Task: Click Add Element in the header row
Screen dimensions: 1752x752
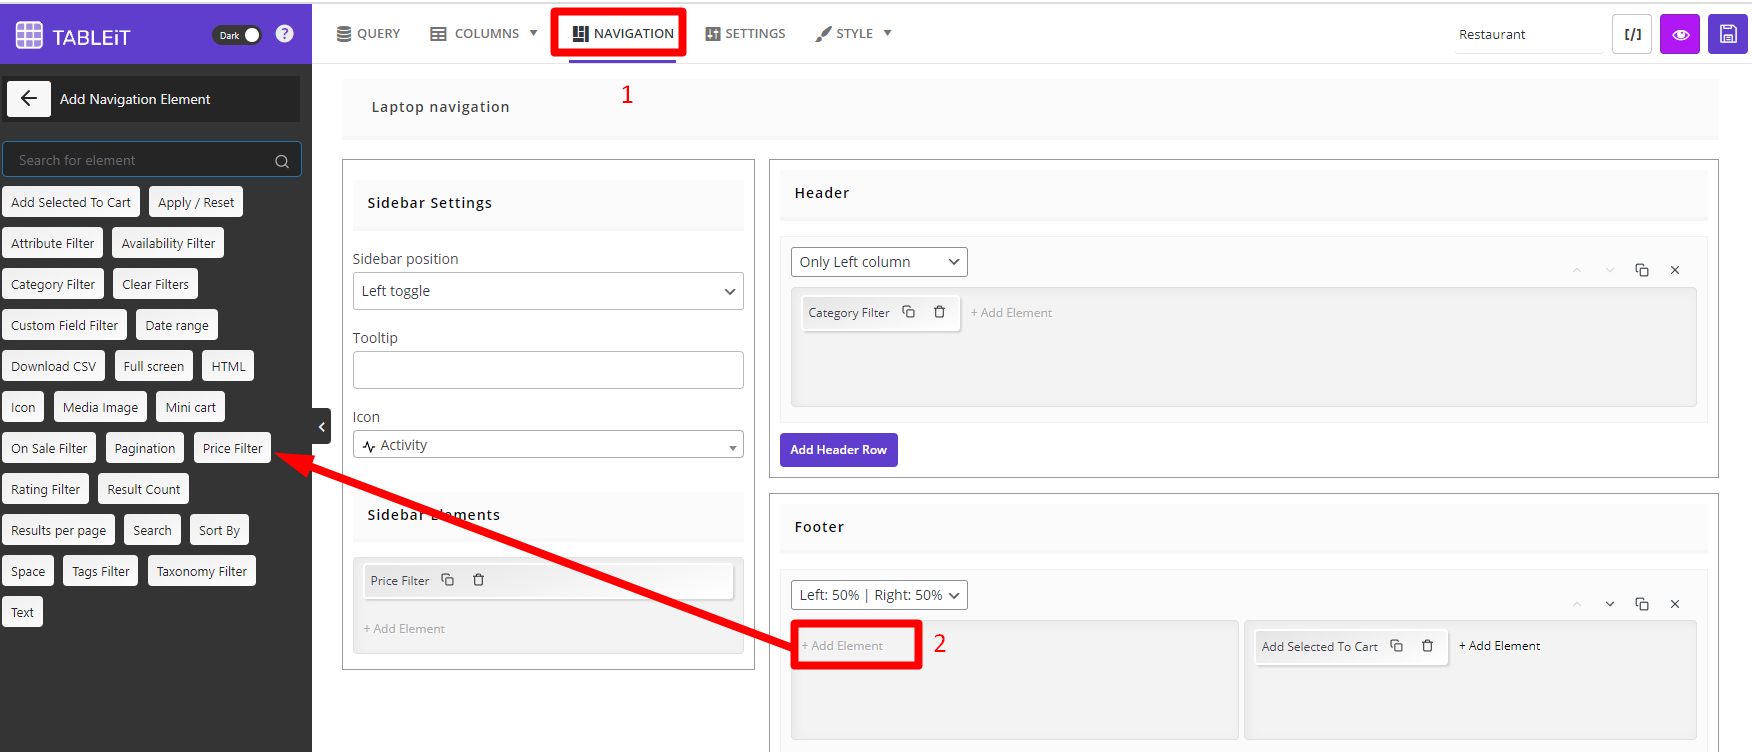Action: click(1011, 313)
